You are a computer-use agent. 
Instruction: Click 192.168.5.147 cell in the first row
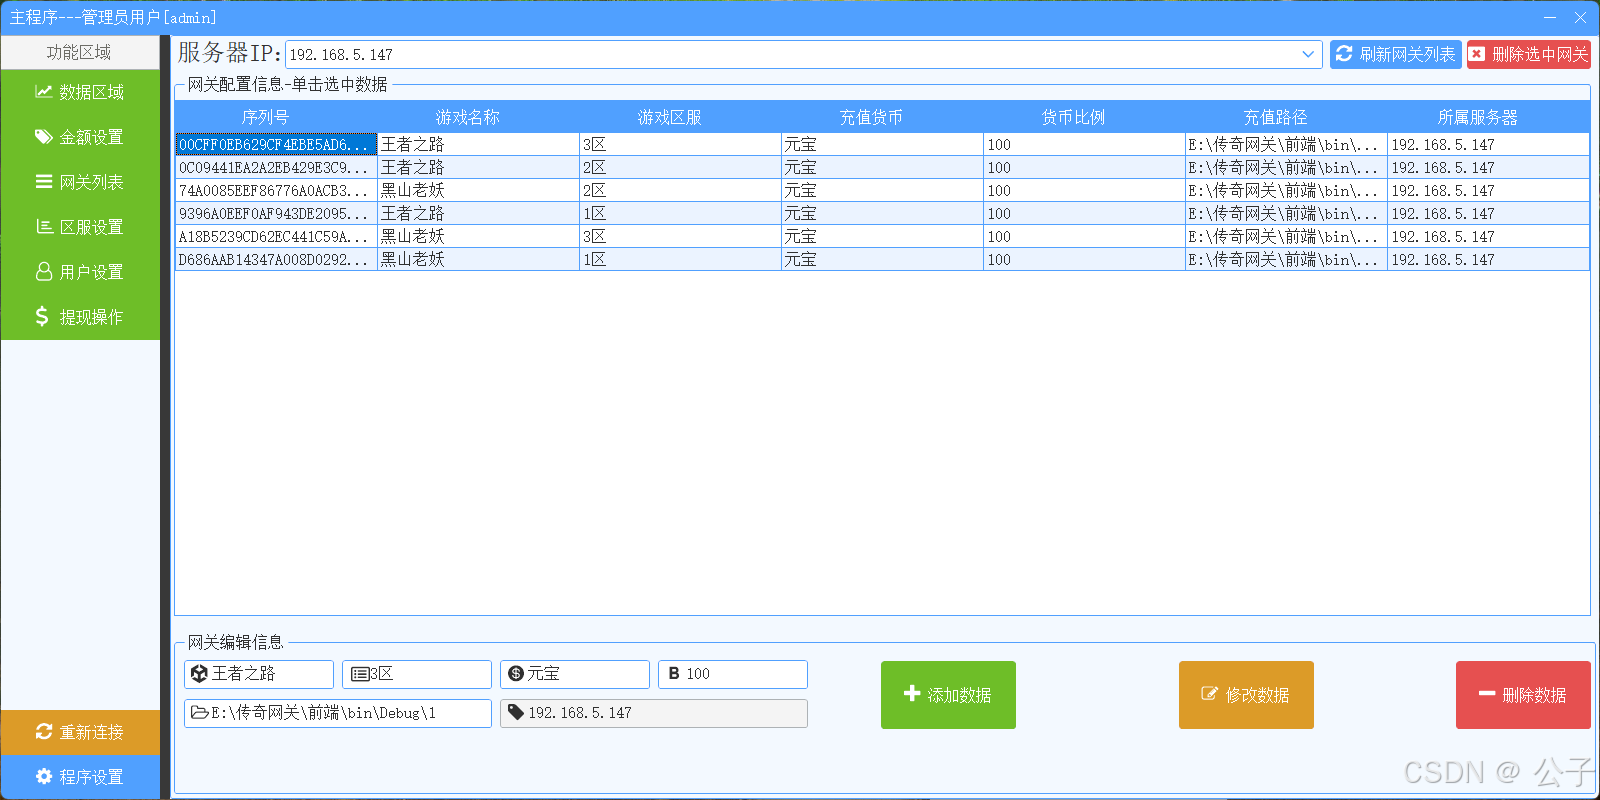pos(1488,145)
